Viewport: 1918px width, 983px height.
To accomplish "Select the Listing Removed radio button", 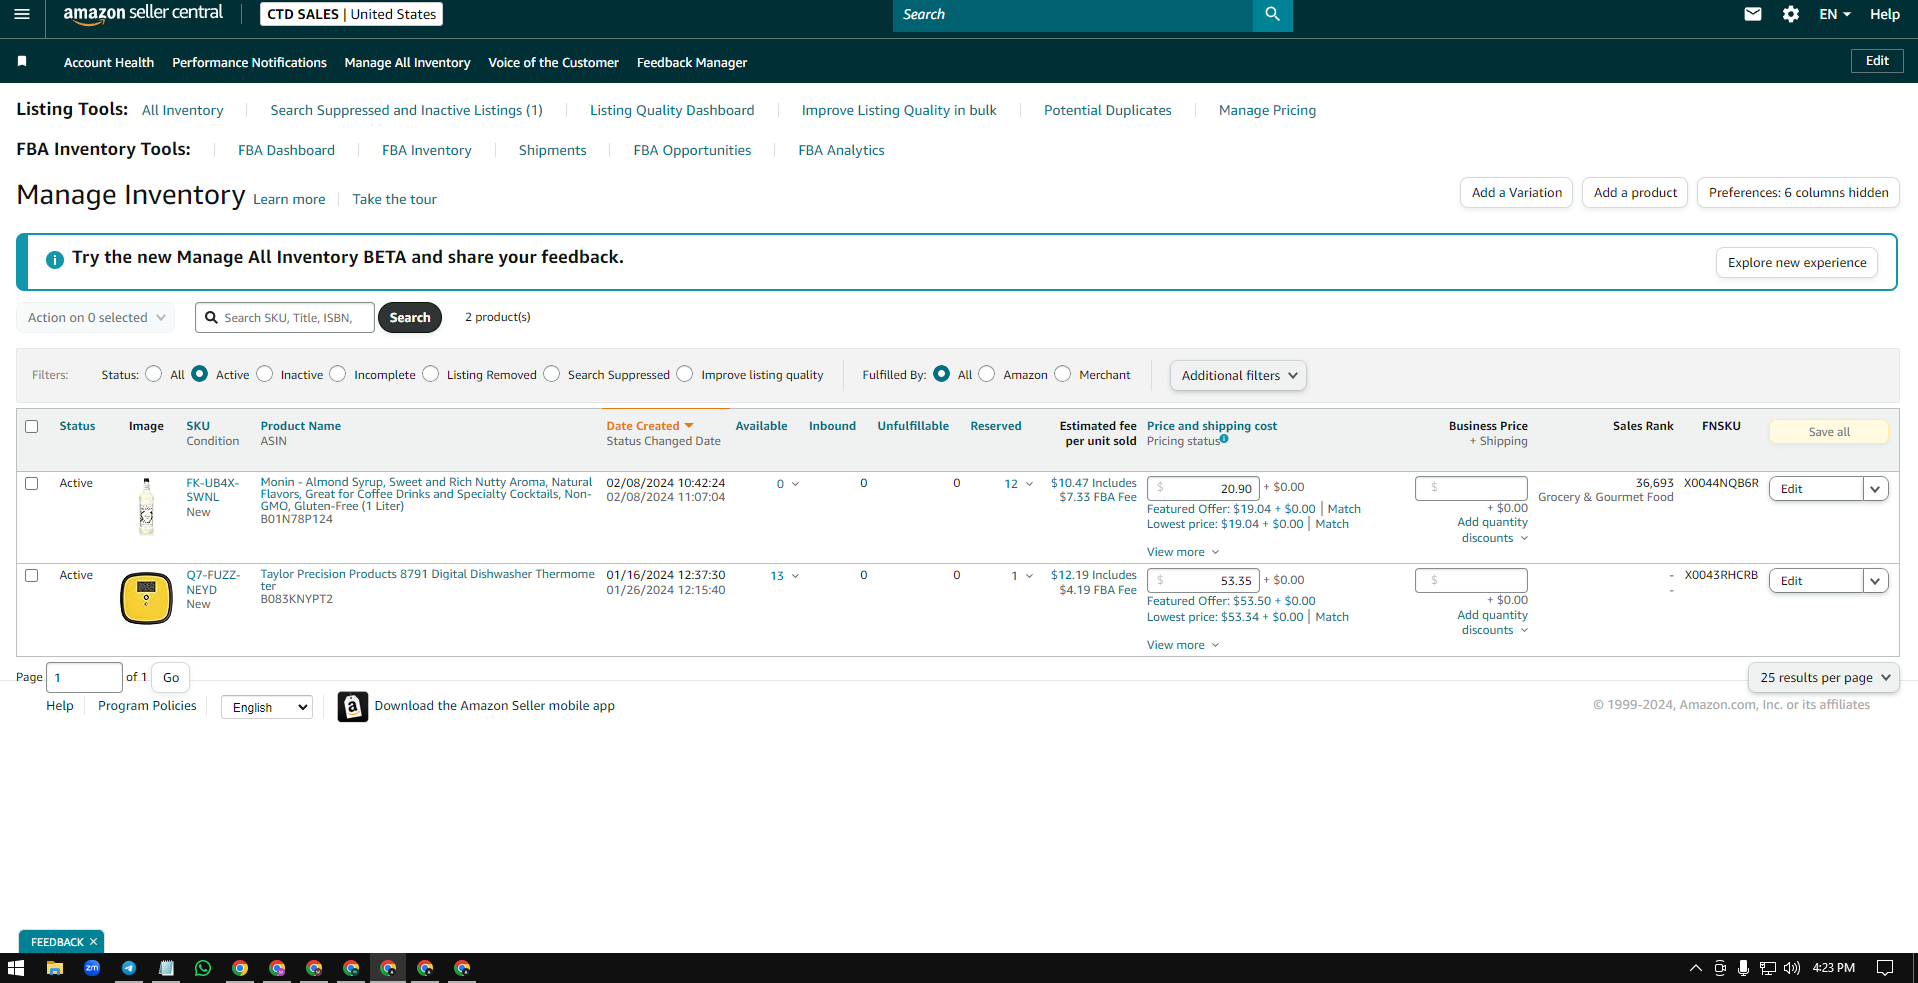I will click(431, 374).
